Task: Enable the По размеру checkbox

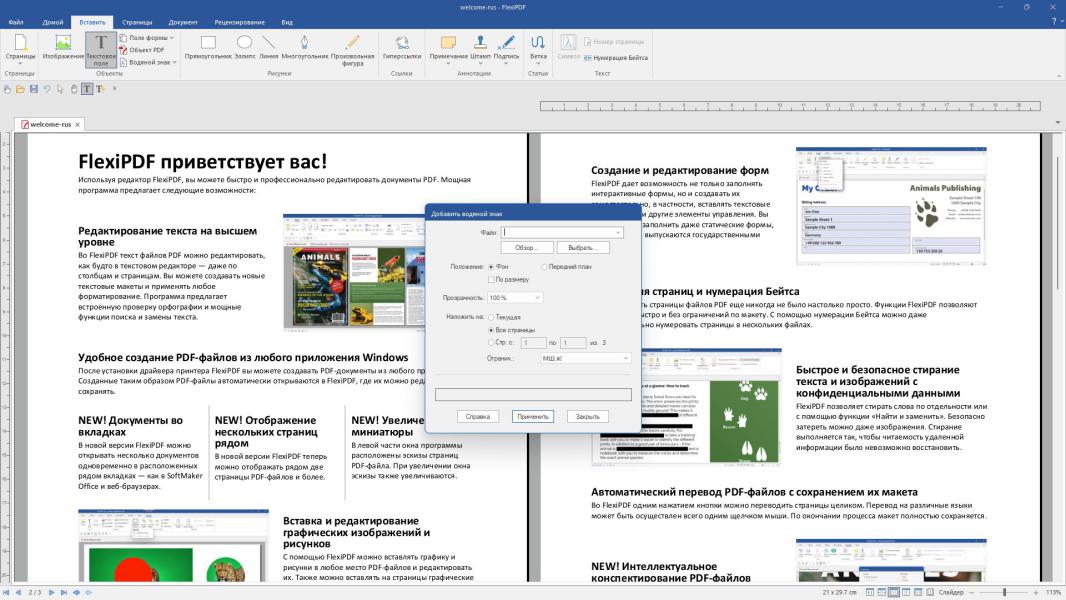Action: pos(491,280)
